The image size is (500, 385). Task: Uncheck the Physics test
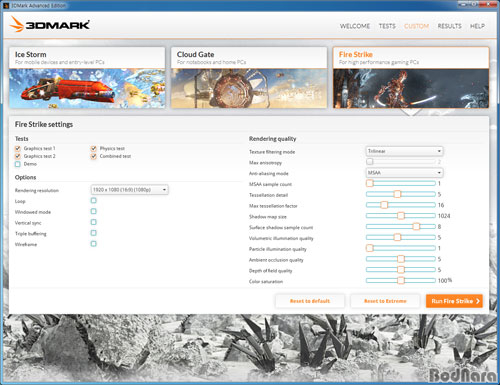click(x=94, y=148)
